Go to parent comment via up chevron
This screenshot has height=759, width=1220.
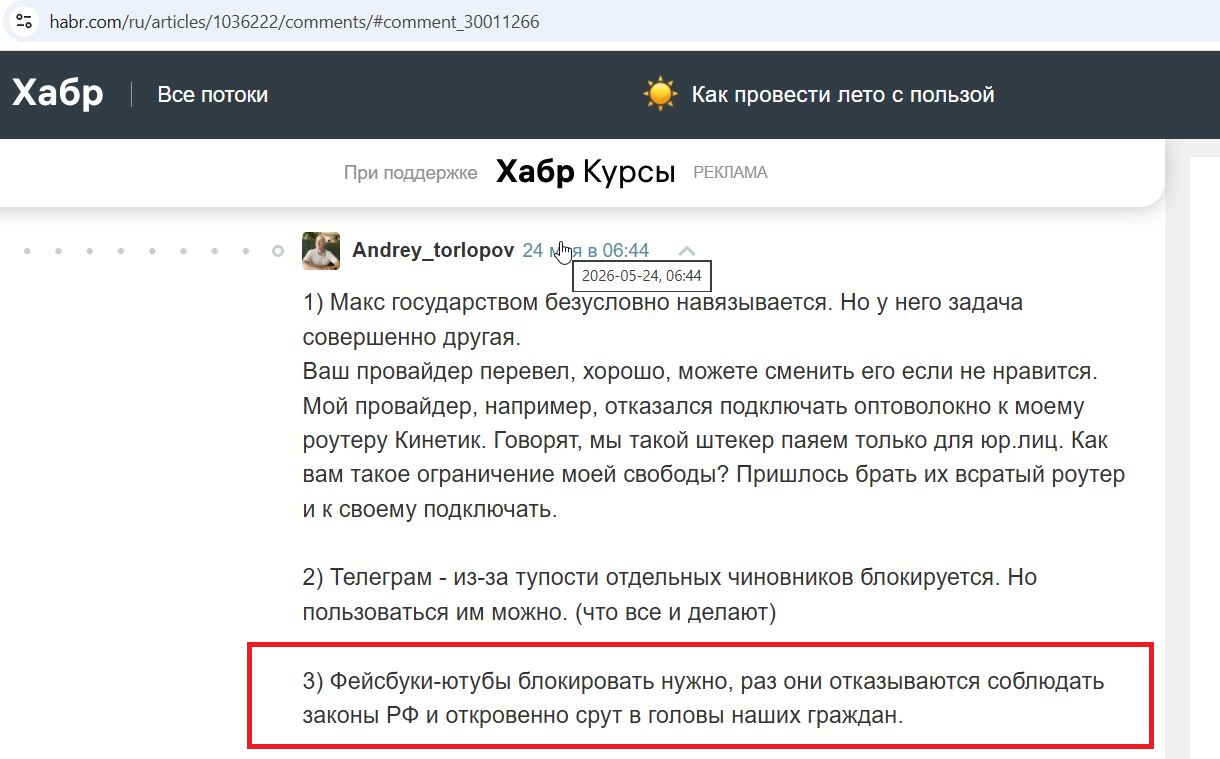coord(686,251)
